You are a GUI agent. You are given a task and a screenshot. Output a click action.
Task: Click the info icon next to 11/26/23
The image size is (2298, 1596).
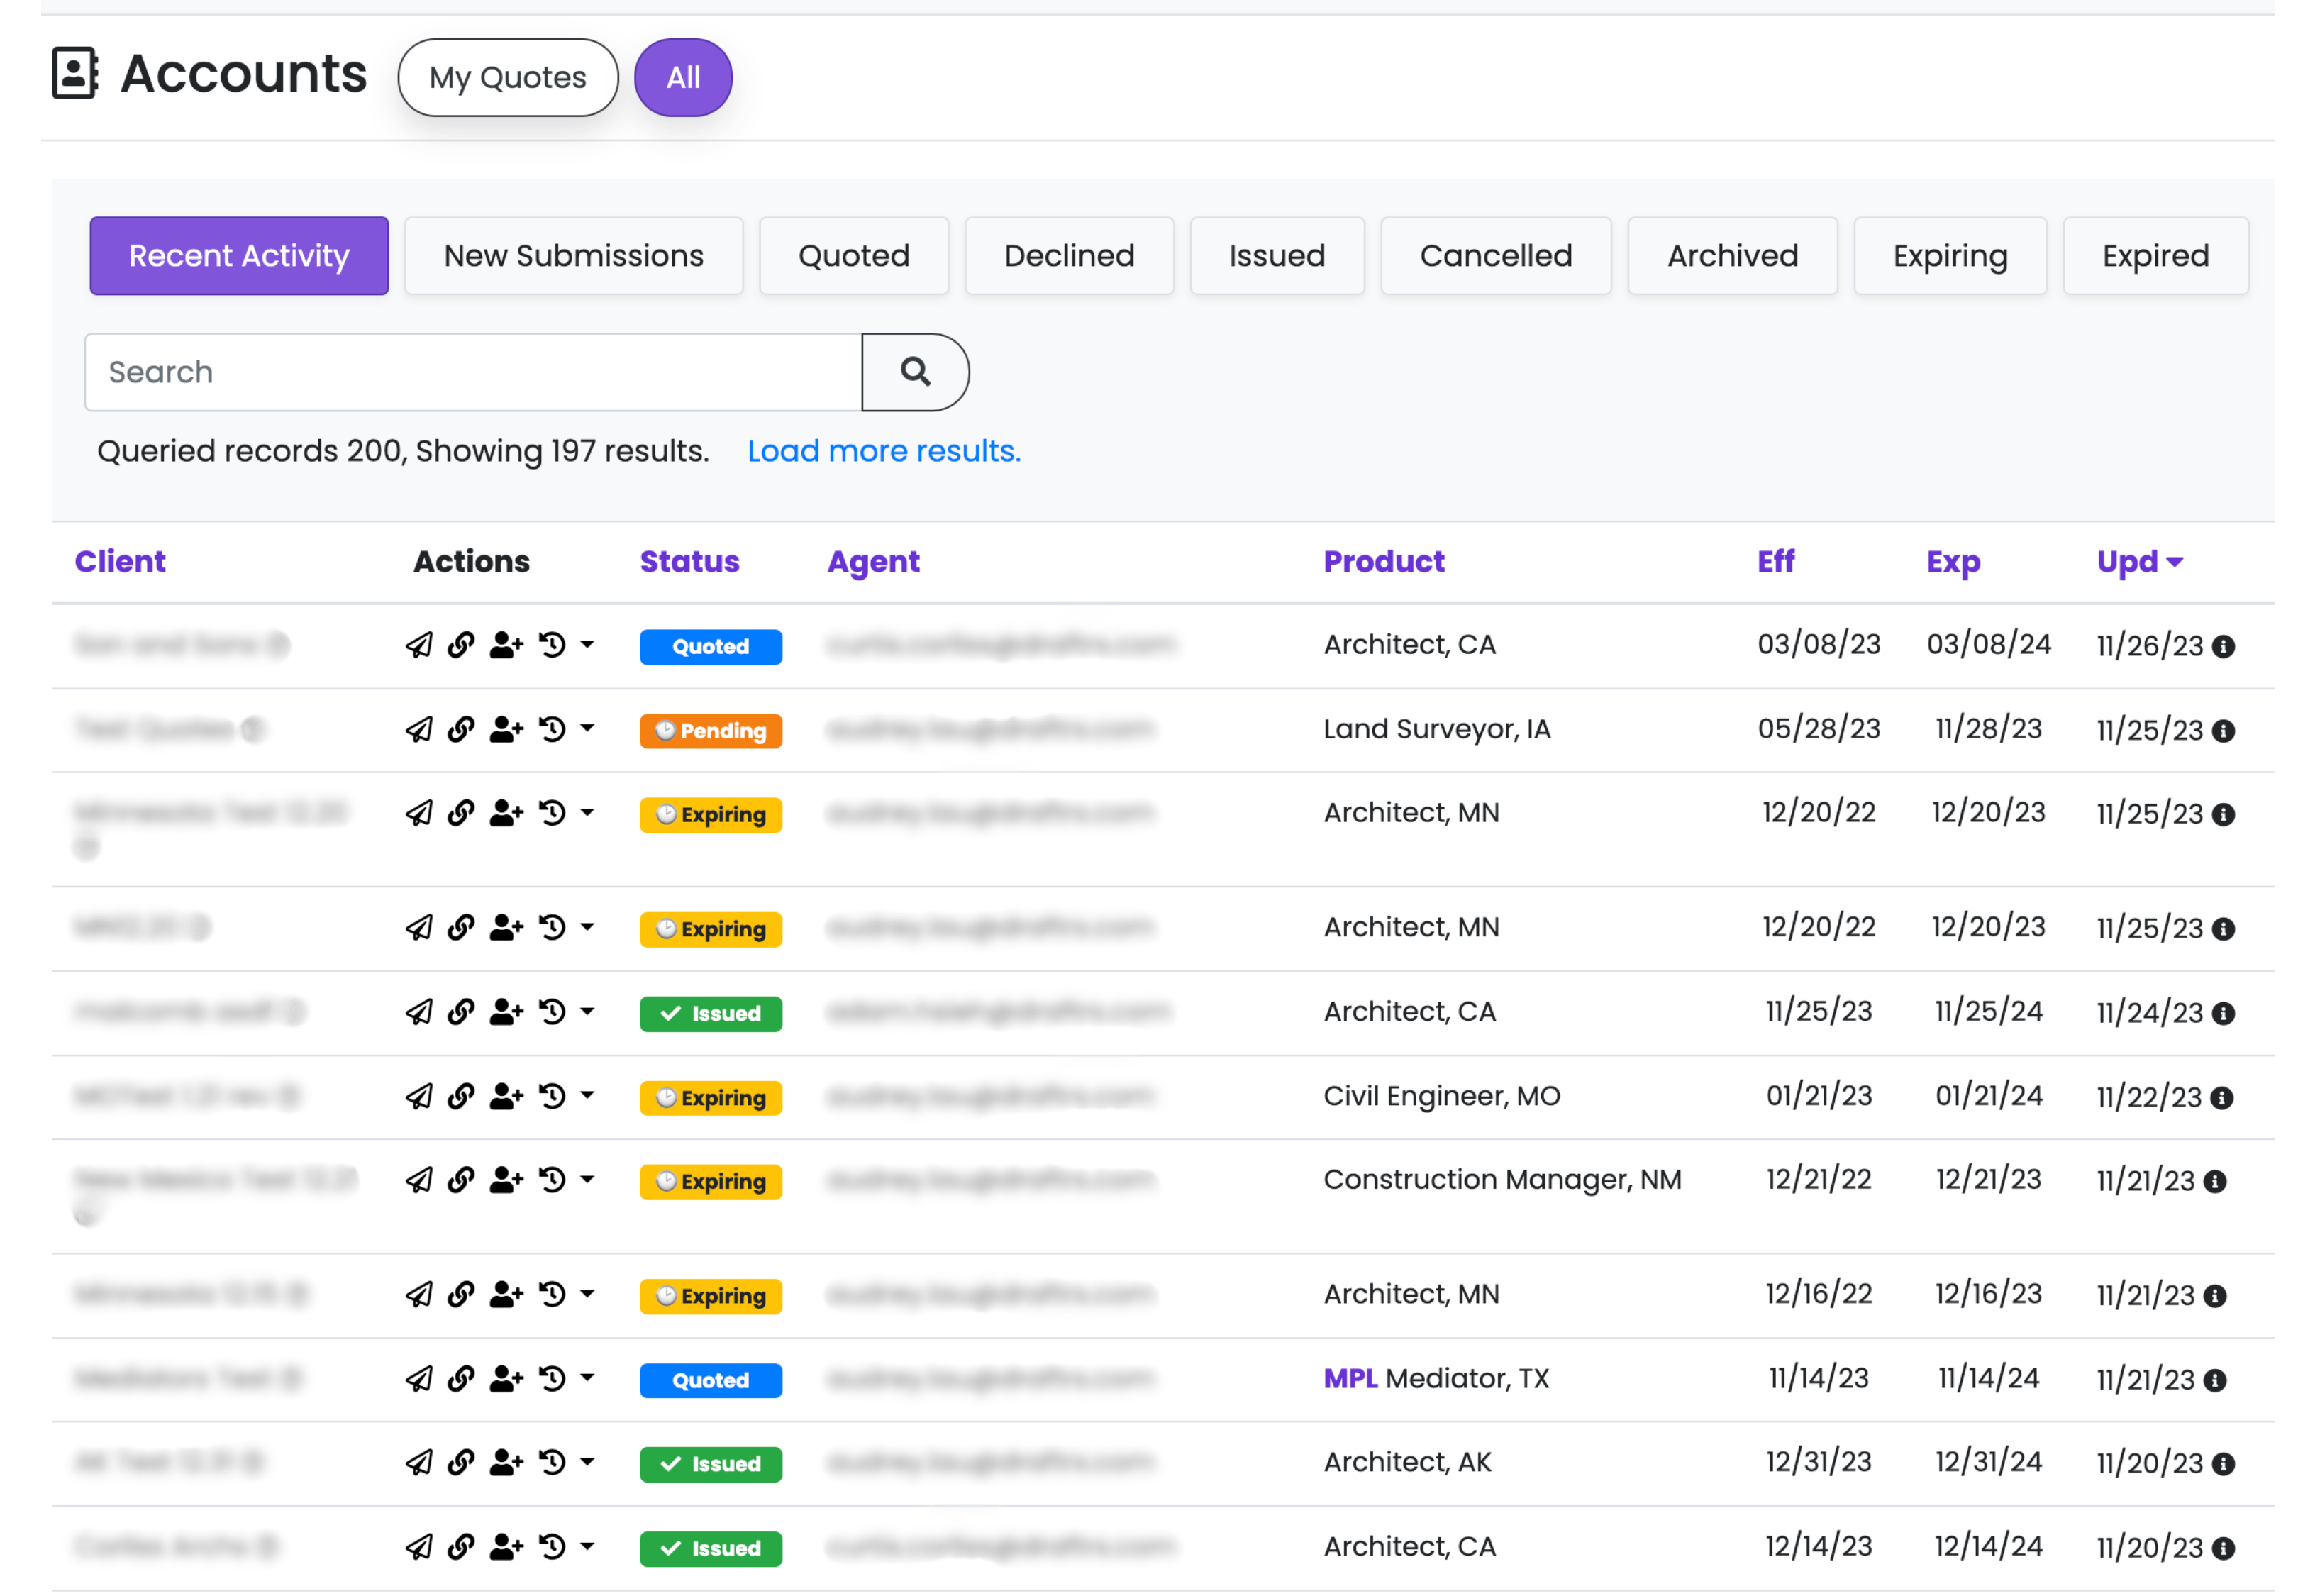(2224, 646)
